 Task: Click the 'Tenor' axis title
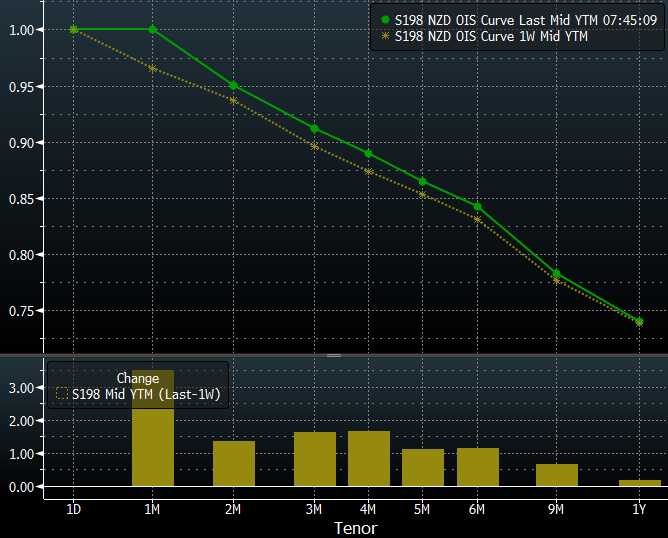coord(356,527)
